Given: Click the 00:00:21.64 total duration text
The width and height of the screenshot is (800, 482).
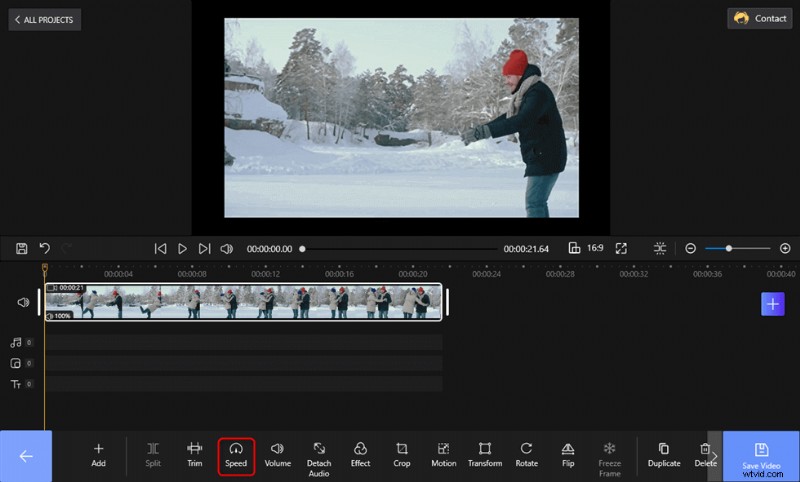Looking at the screenshot, I should point(526,249).
